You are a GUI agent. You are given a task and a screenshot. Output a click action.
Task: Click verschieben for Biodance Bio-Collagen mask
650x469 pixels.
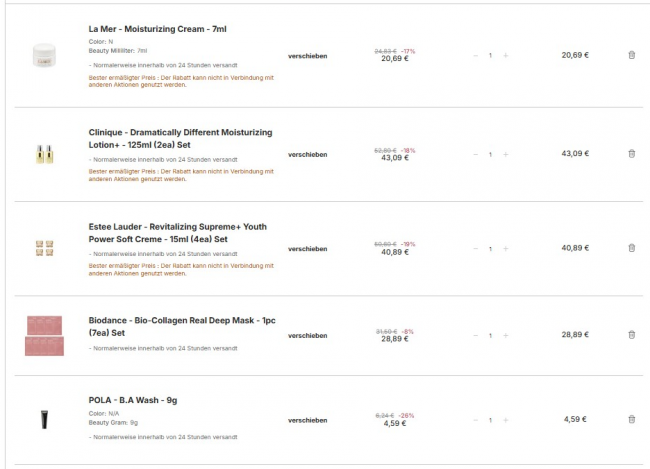pyautogui.click(x=307, y=335)
